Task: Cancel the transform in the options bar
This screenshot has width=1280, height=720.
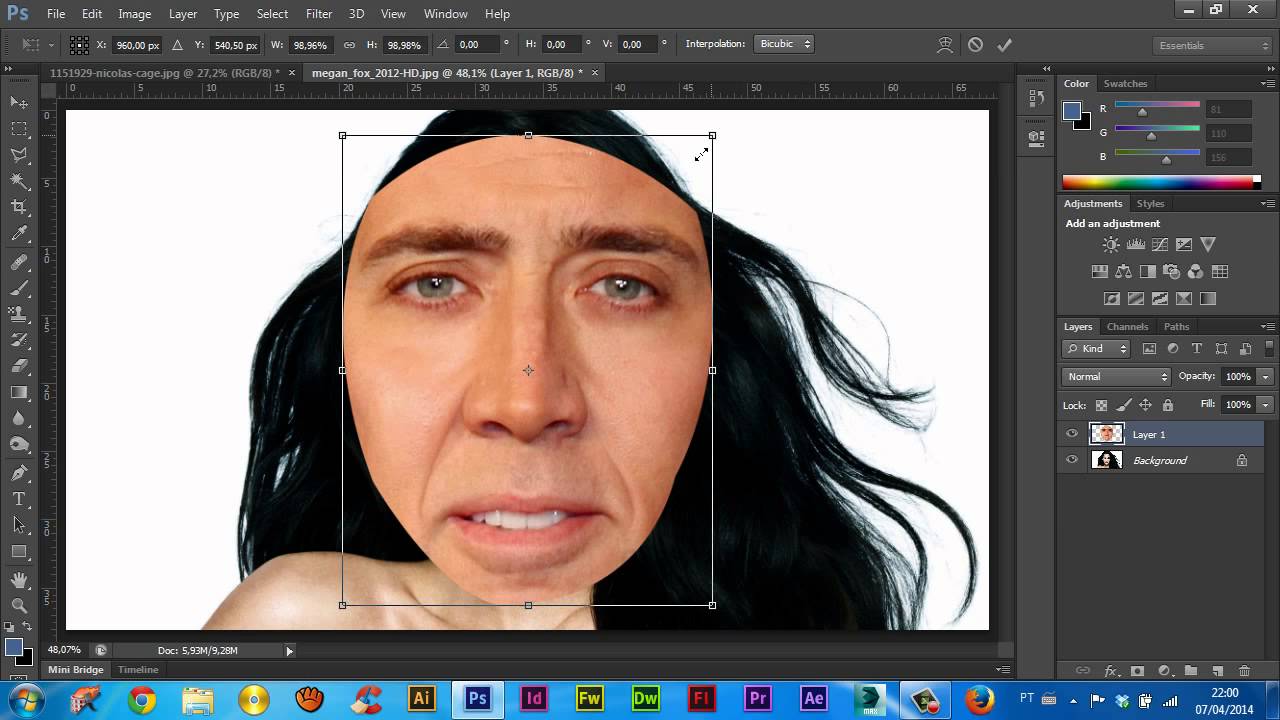Action: click(x=975, y=45)
